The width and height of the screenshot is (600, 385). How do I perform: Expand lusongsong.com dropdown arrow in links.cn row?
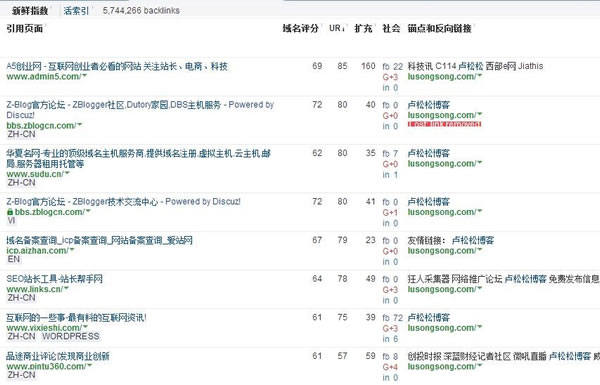[479, 289]
